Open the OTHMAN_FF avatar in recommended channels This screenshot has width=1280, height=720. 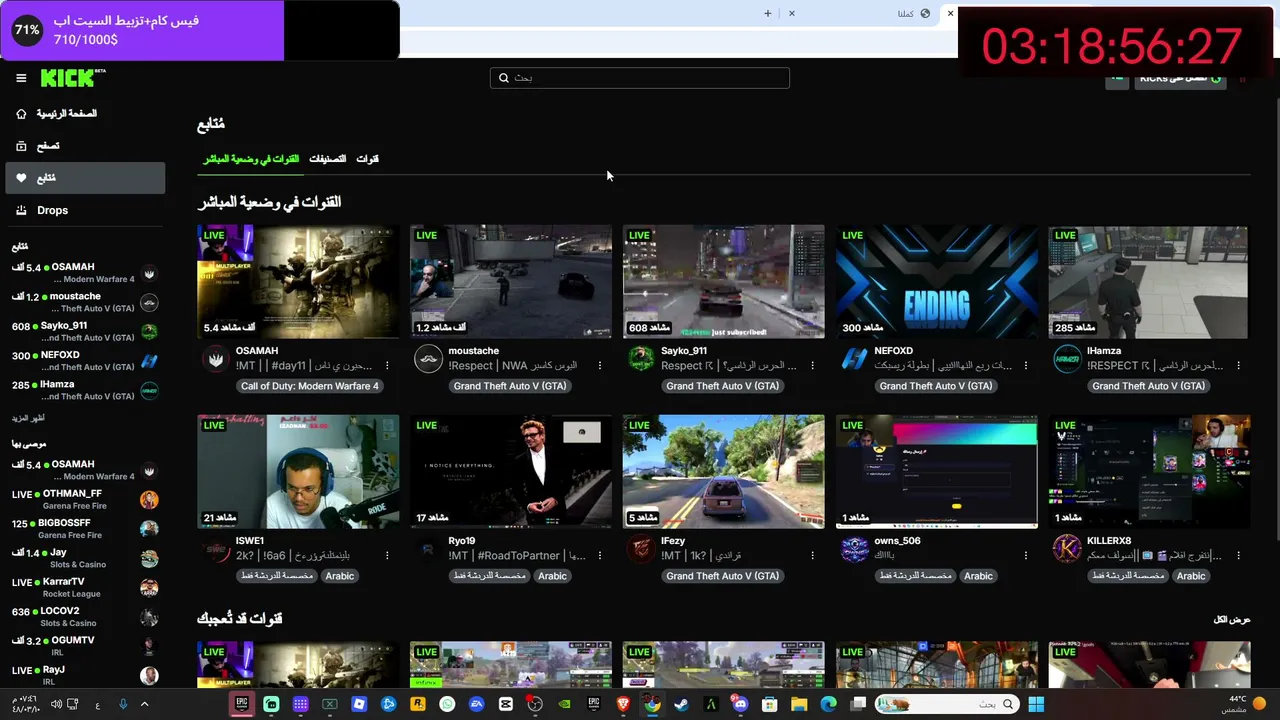click(149, 500)
